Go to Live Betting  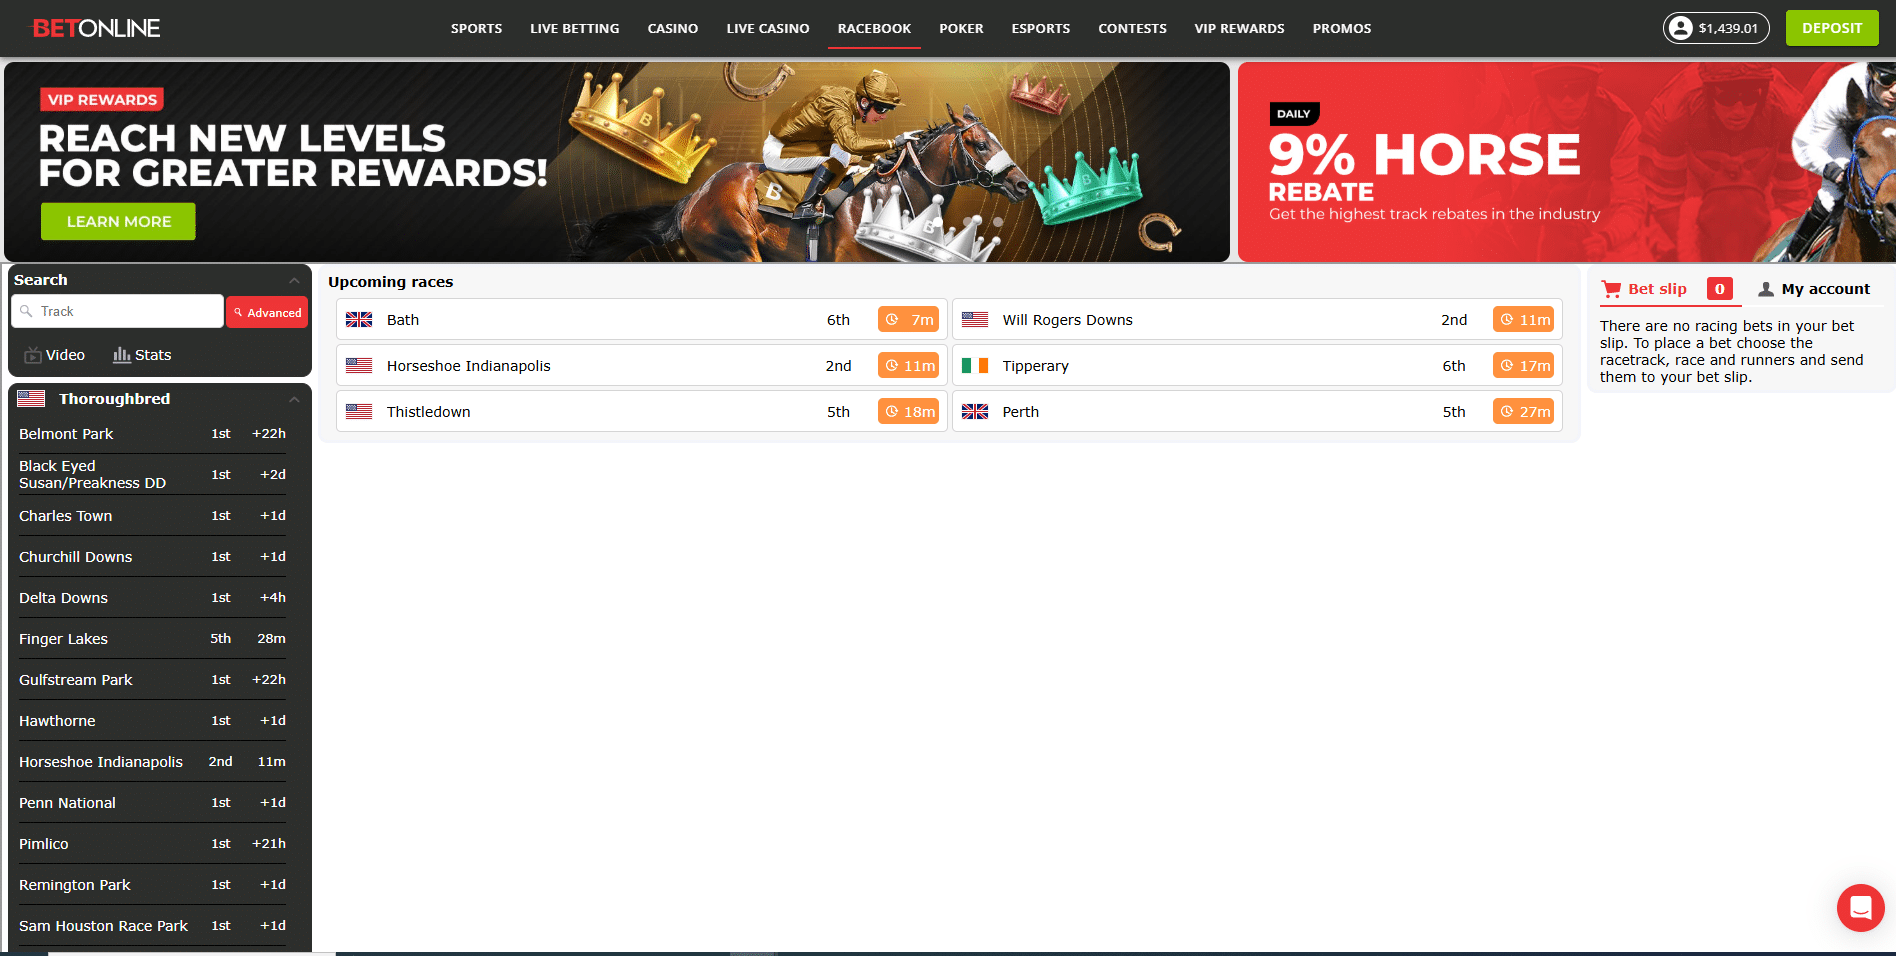575,28
